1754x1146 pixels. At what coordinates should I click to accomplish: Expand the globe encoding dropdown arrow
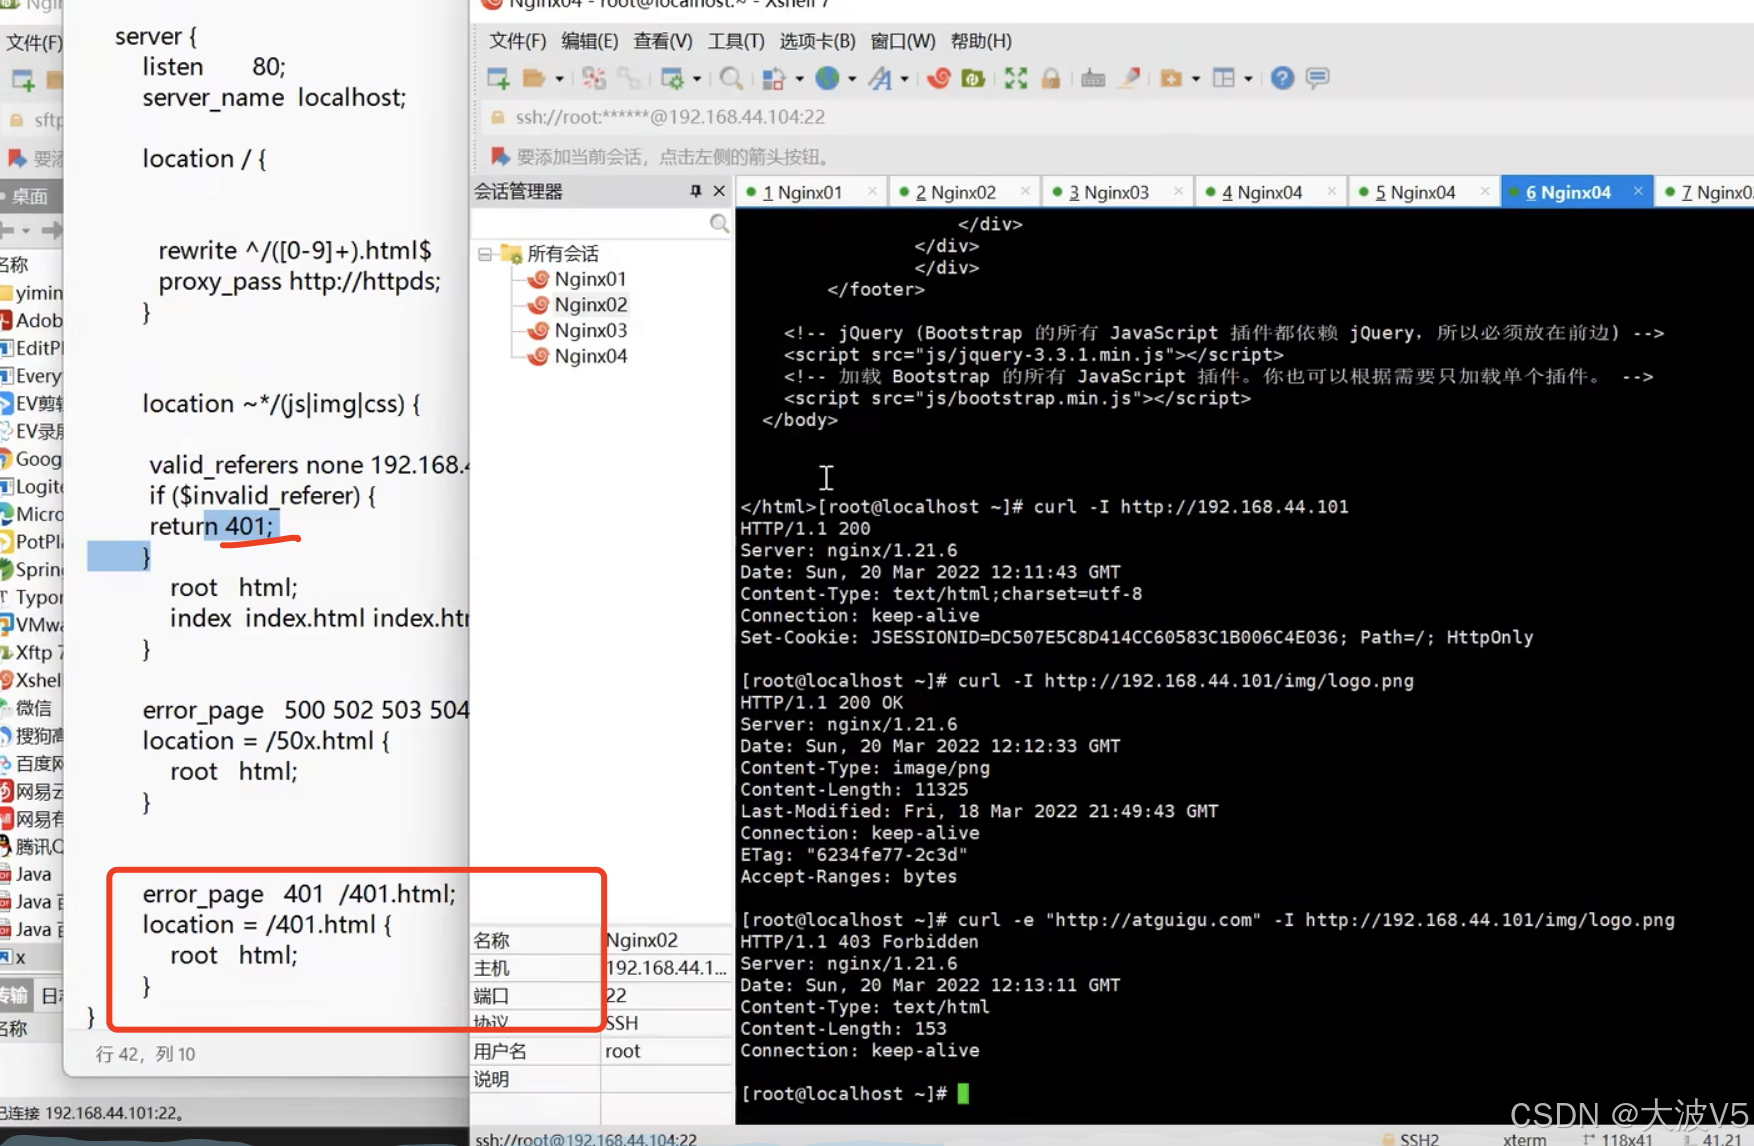coord(852,78)
